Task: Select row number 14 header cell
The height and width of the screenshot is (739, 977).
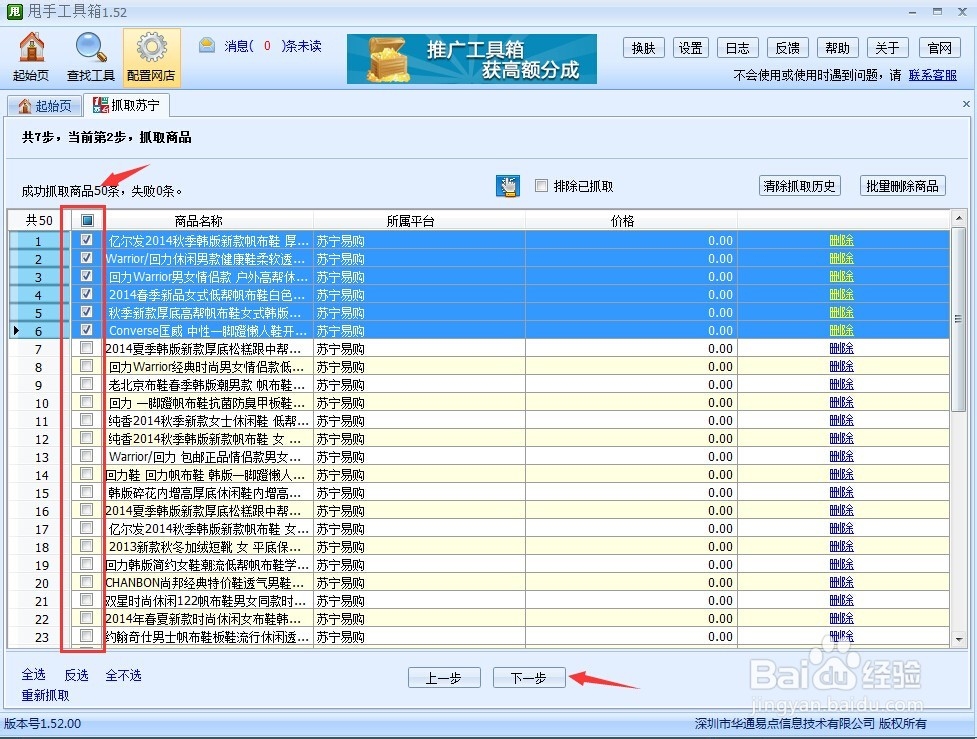Action: pyautogui.click(x=39, y=475)
